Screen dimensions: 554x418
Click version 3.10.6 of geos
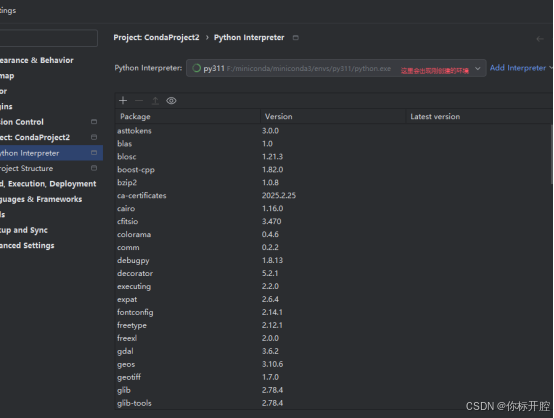pyautogui.click(x=272, y=364)
